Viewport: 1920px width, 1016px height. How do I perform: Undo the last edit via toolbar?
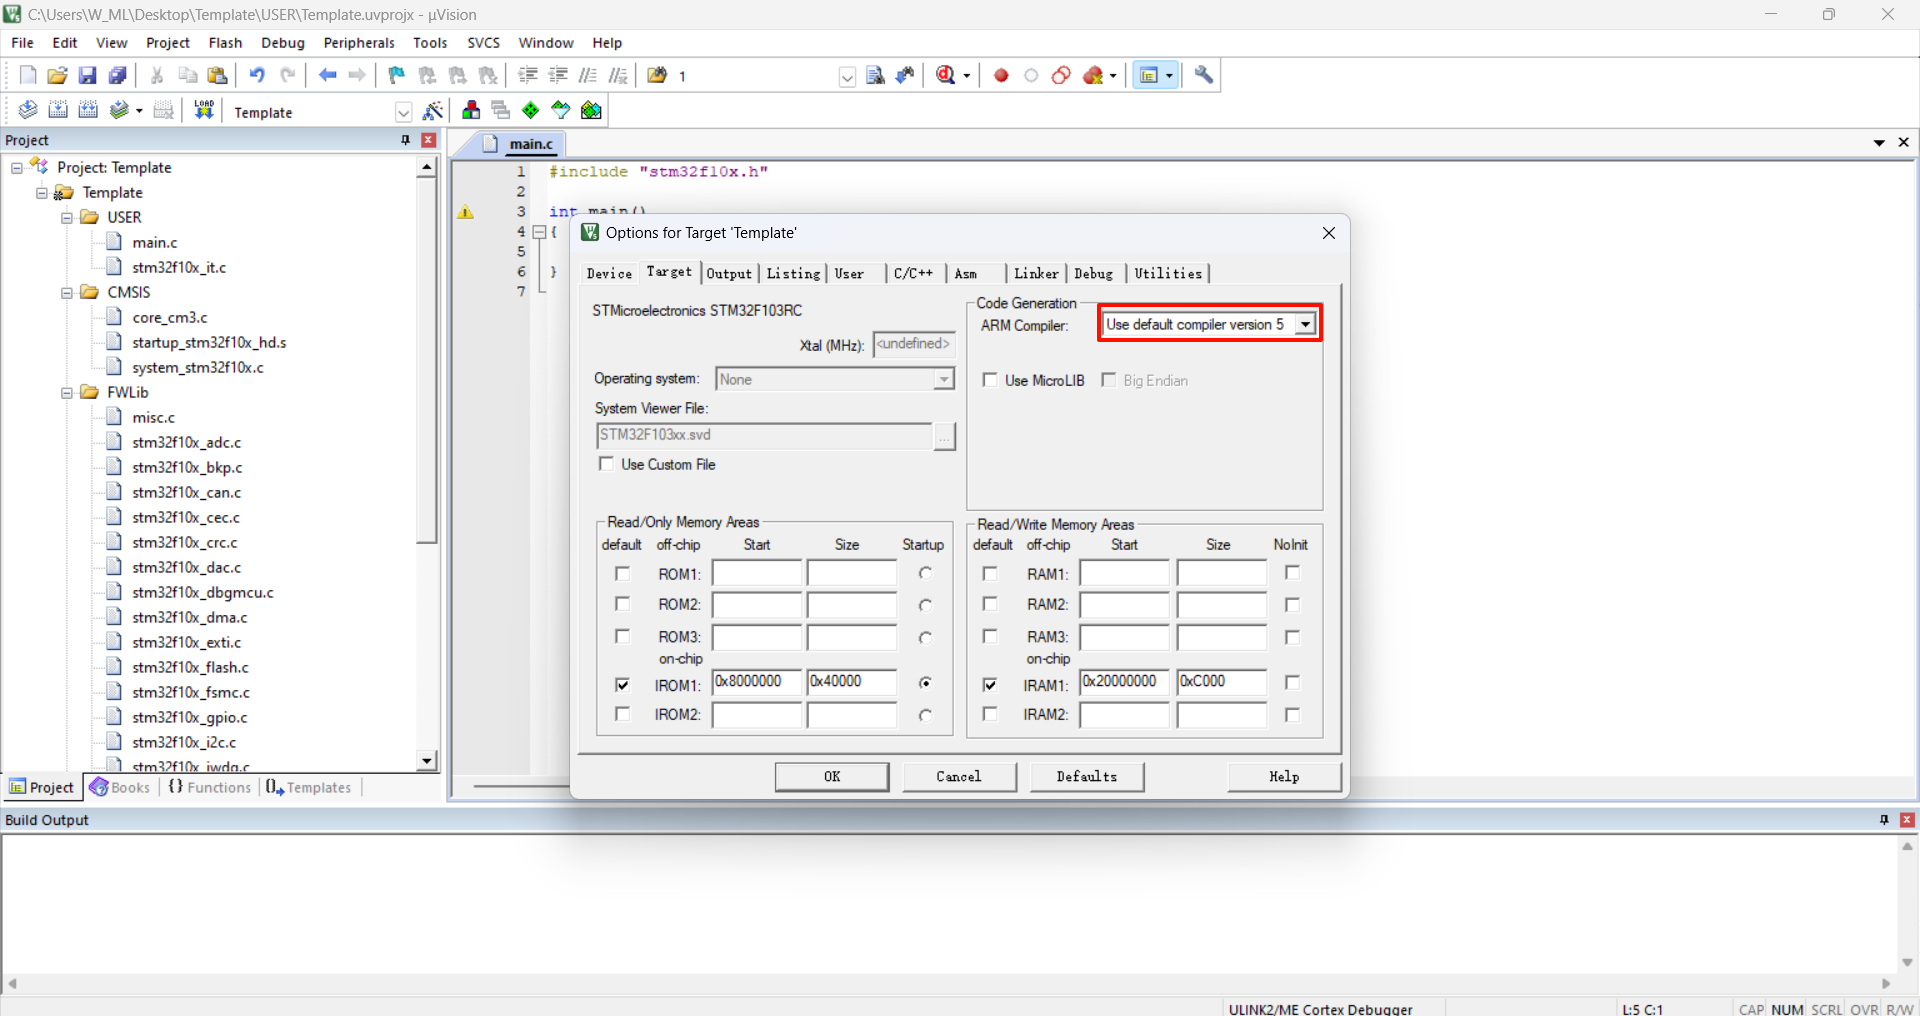(x=257, y=75)
